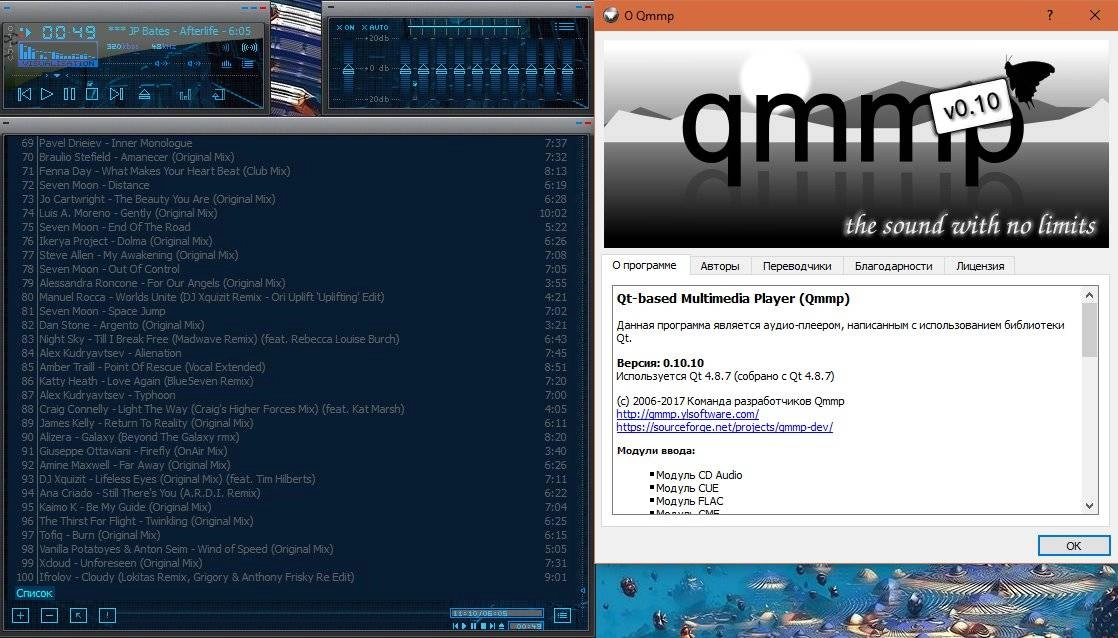Click the qmmp v0.10 logo banner

[856, 143]
